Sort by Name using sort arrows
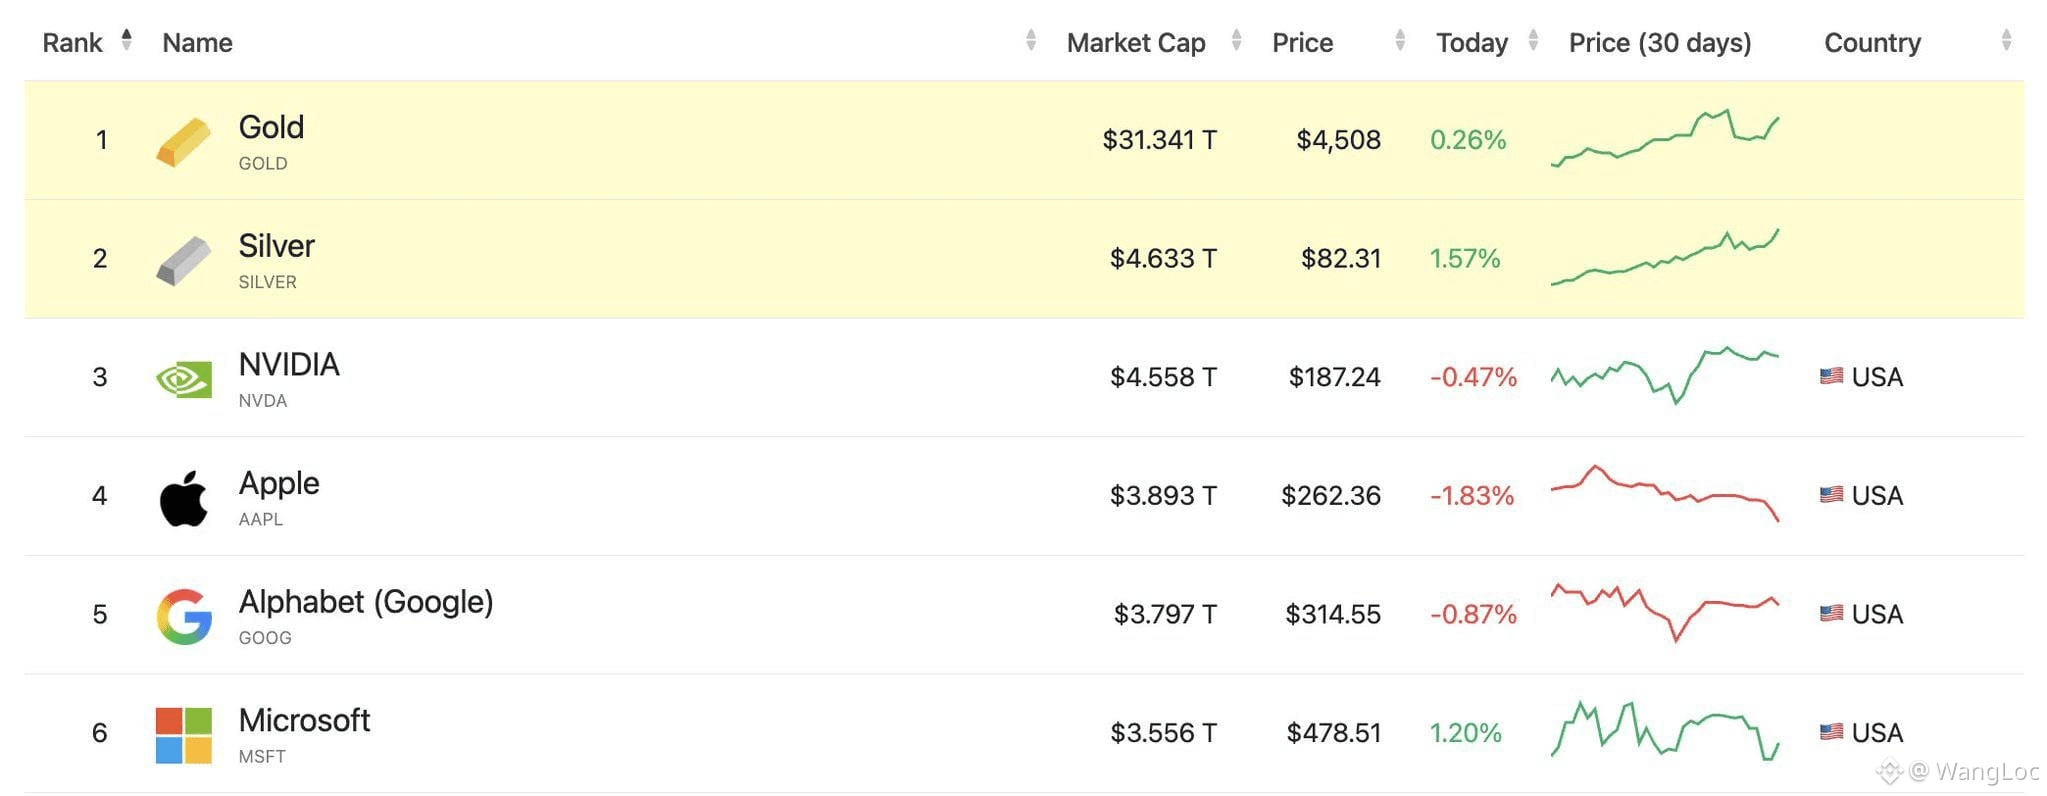The width and height of the screenshot is (2047, 796). pos(1030,40)
